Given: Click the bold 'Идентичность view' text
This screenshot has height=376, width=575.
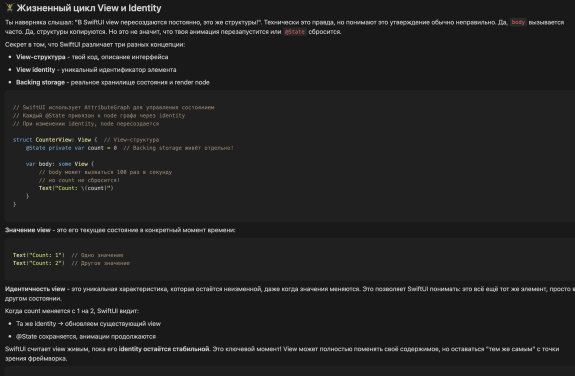Looking at the screenshot, I should 35,289.
